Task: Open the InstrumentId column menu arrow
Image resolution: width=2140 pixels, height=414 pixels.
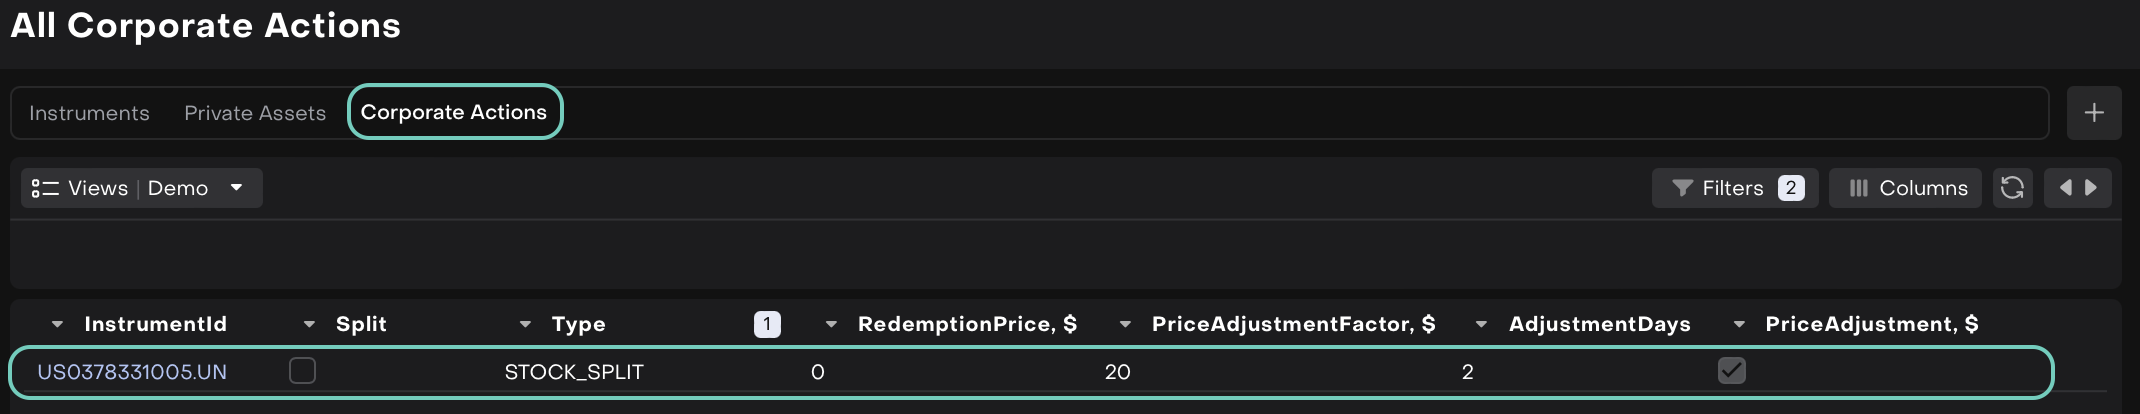Action: [57, 324]
